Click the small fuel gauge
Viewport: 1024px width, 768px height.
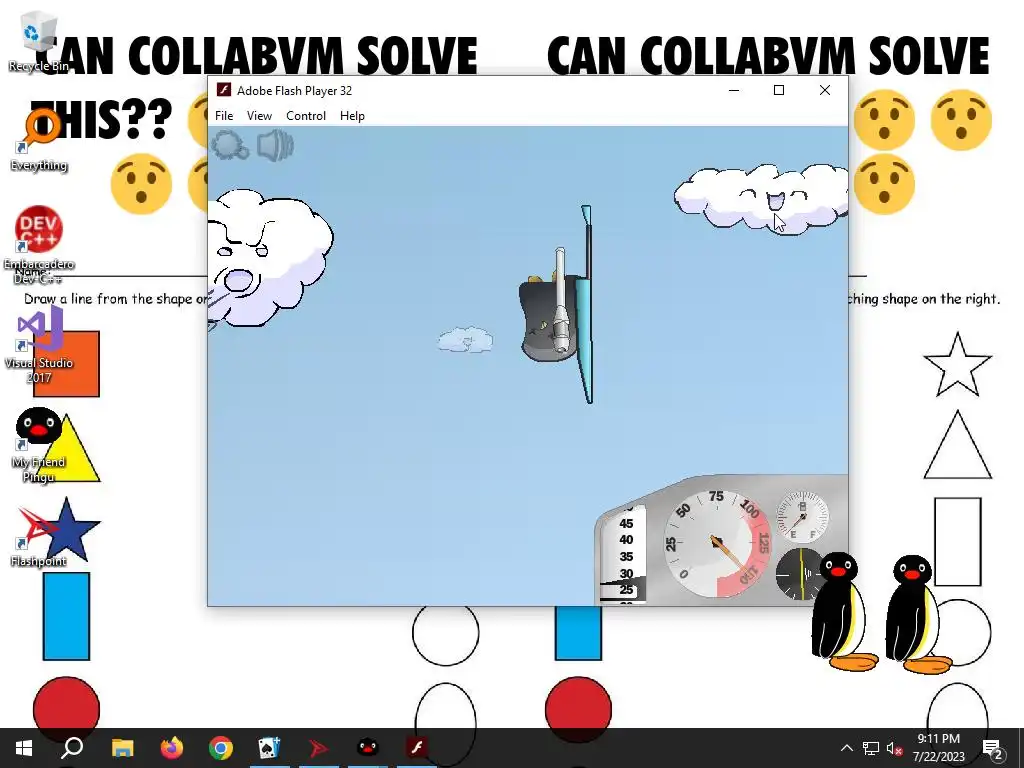pos(802,517)
